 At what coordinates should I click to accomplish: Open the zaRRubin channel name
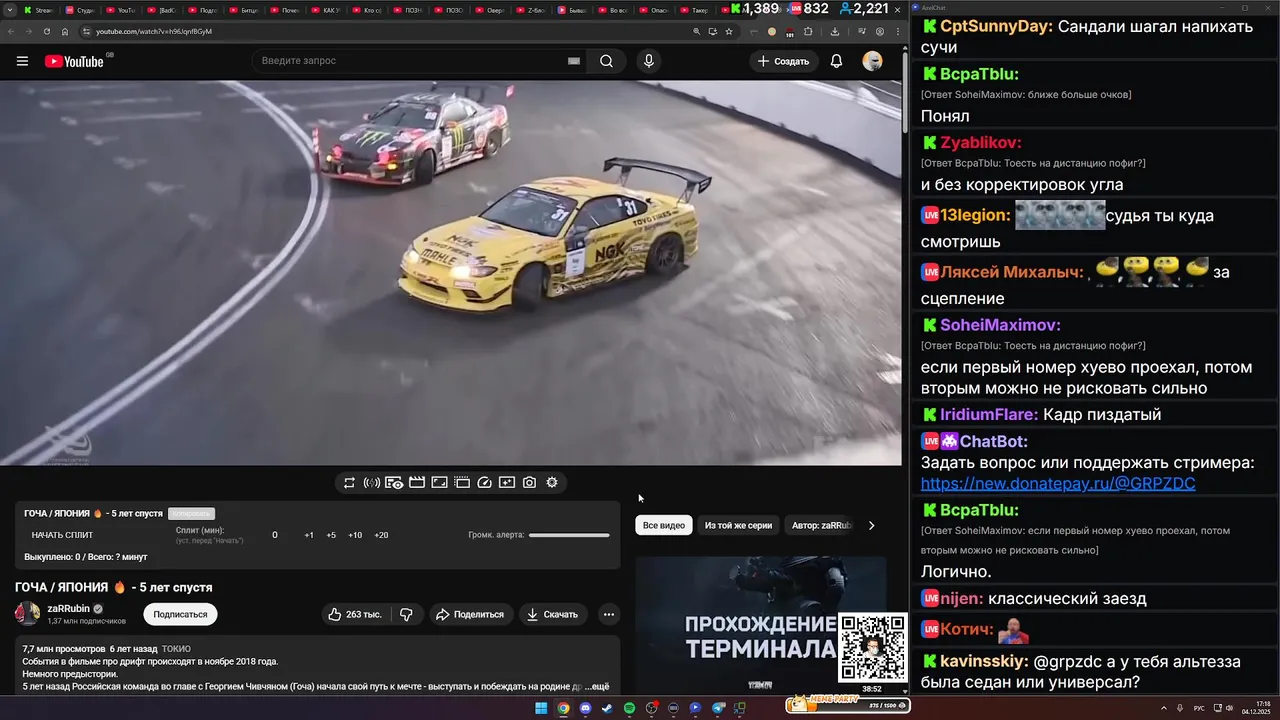[x=68, y=608]
